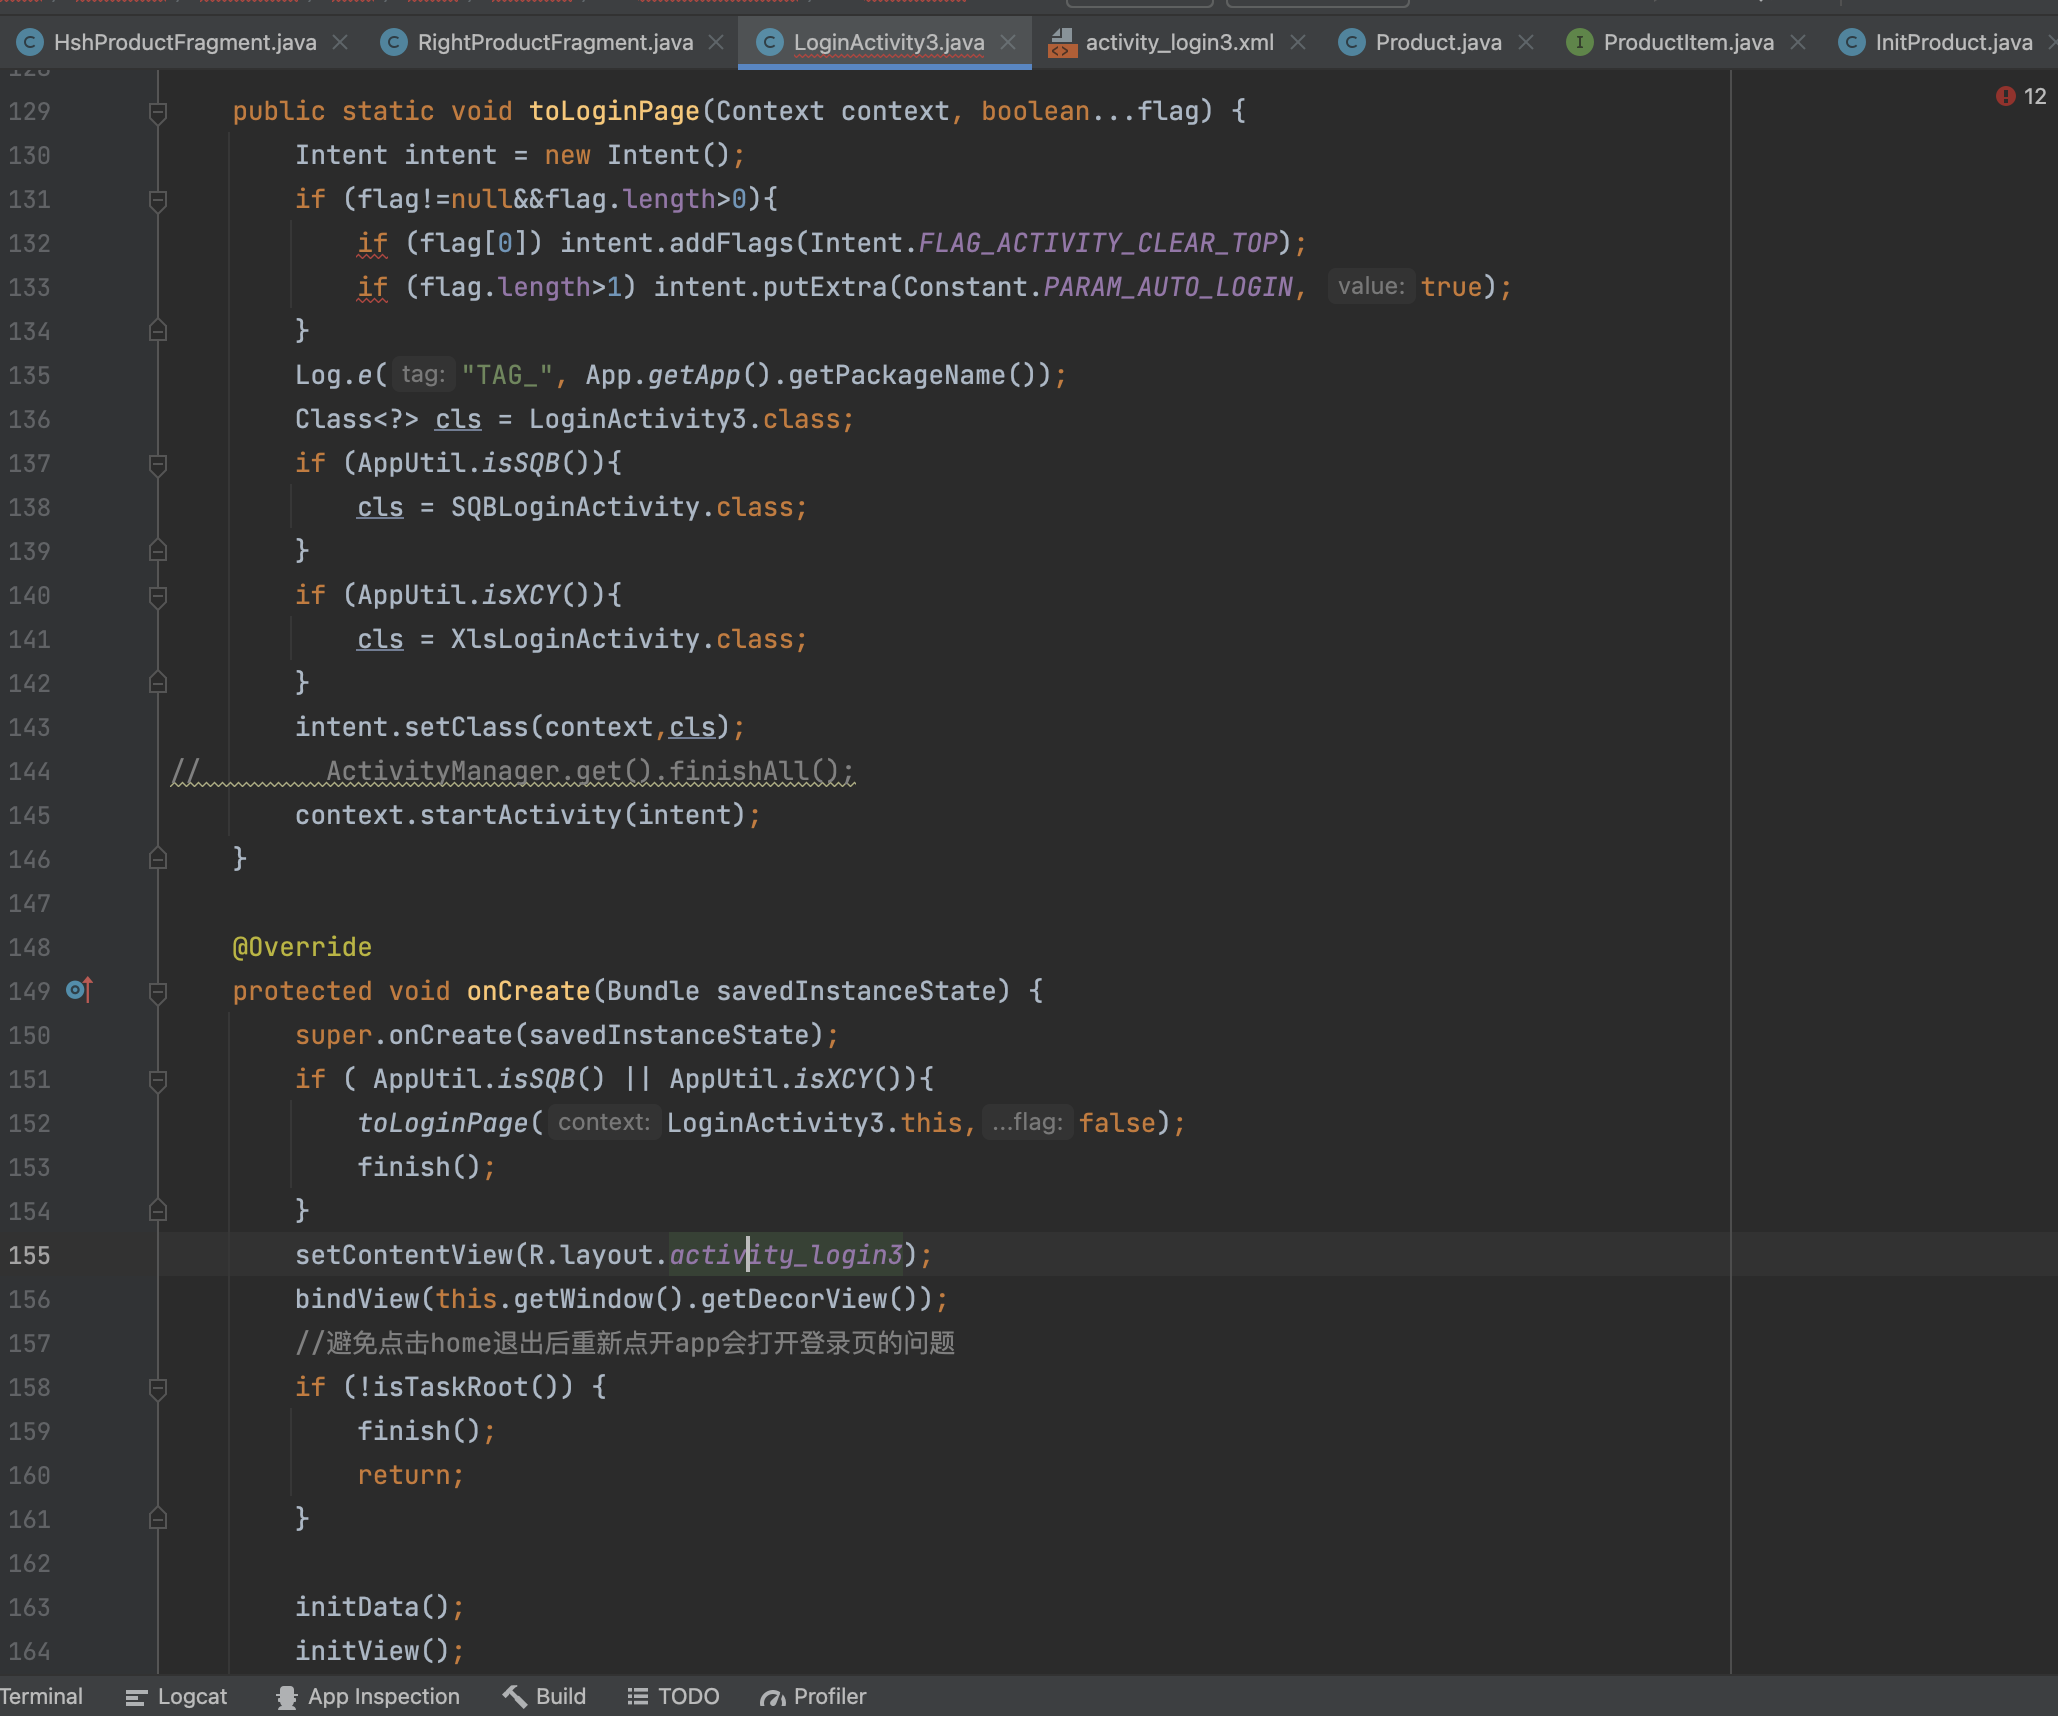Screen dimensions: 2058x1716
Task: Click fold end marker at line 134
Action: [157, 330]
